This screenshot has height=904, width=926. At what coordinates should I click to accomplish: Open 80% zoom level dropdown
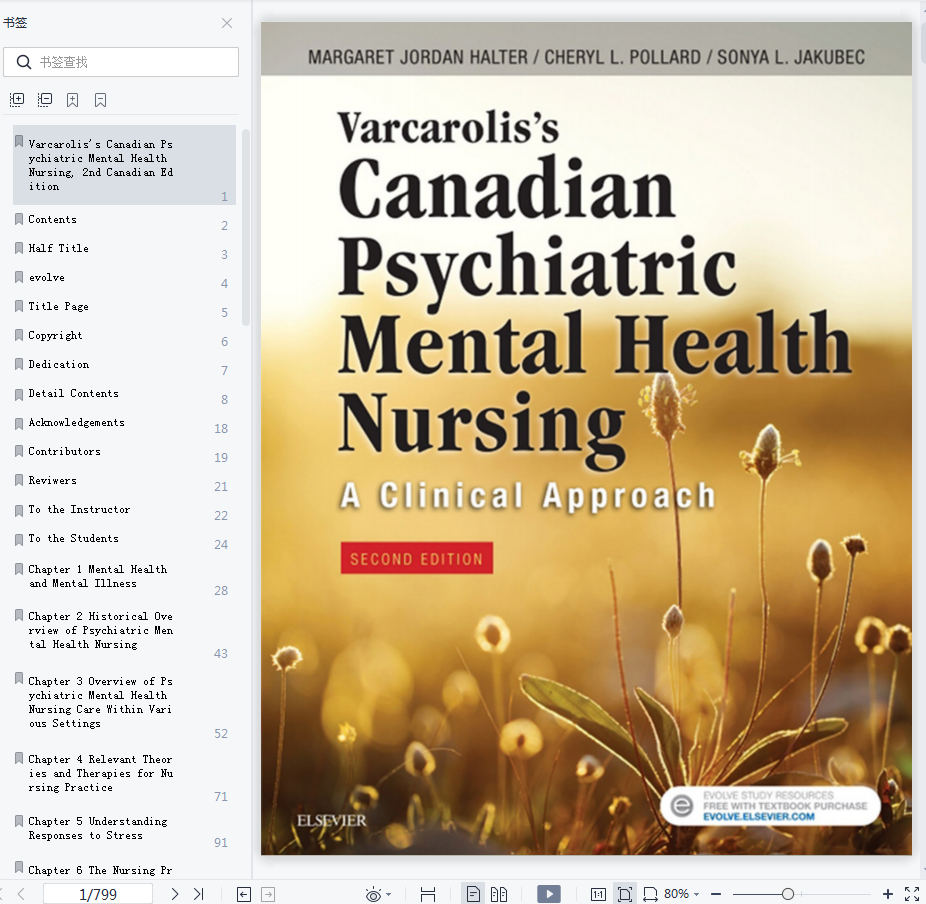682,894
